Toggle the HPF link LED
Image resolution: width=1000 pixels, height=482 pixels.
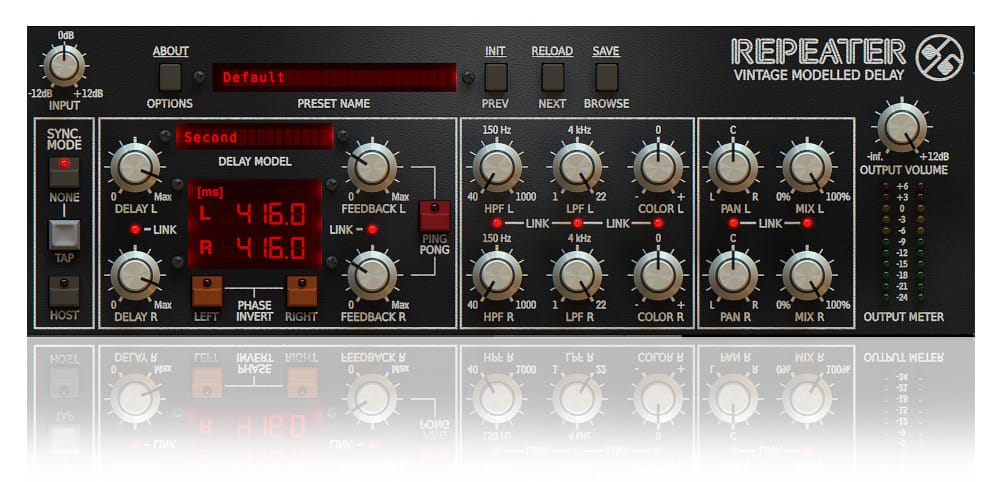[497, 223]
